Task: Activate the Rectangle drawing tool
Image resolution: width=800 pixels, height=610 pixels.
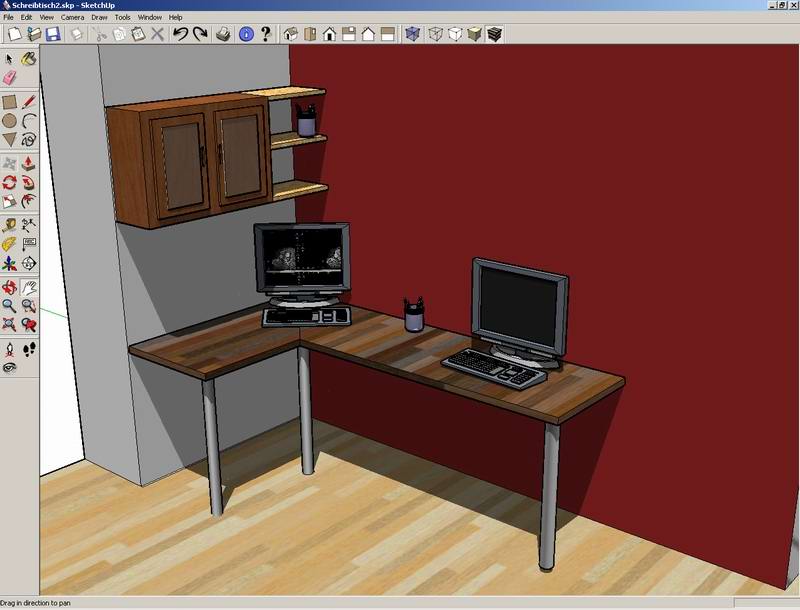Action: click(10, 102)
